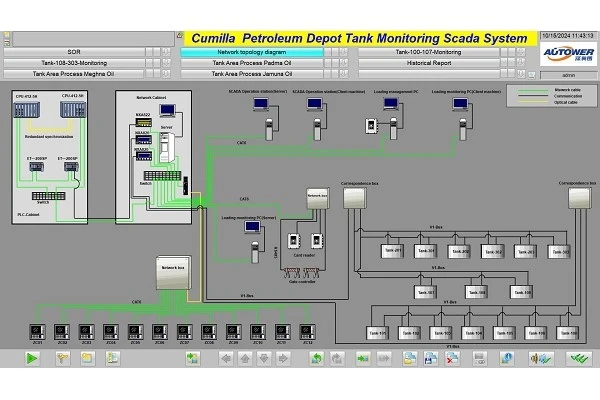This screenshot has width=600, height=400.
Task: Click the small Network box near the card readers
Action: tap(318, 198)
